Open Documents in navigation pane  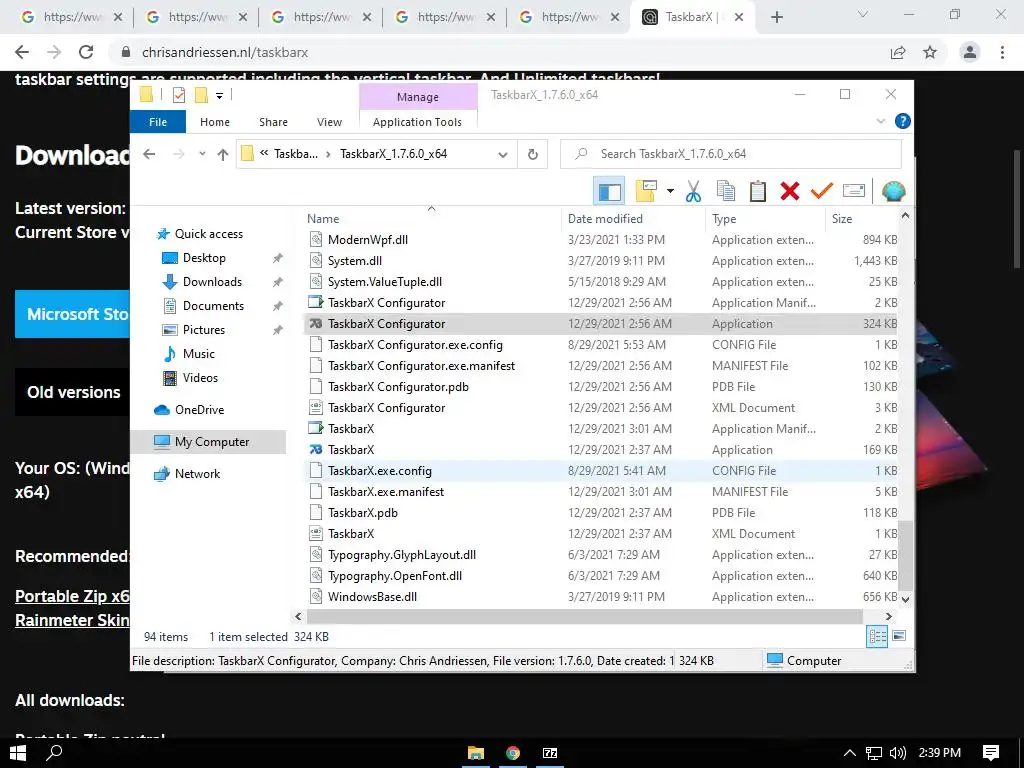coord(213,306)
